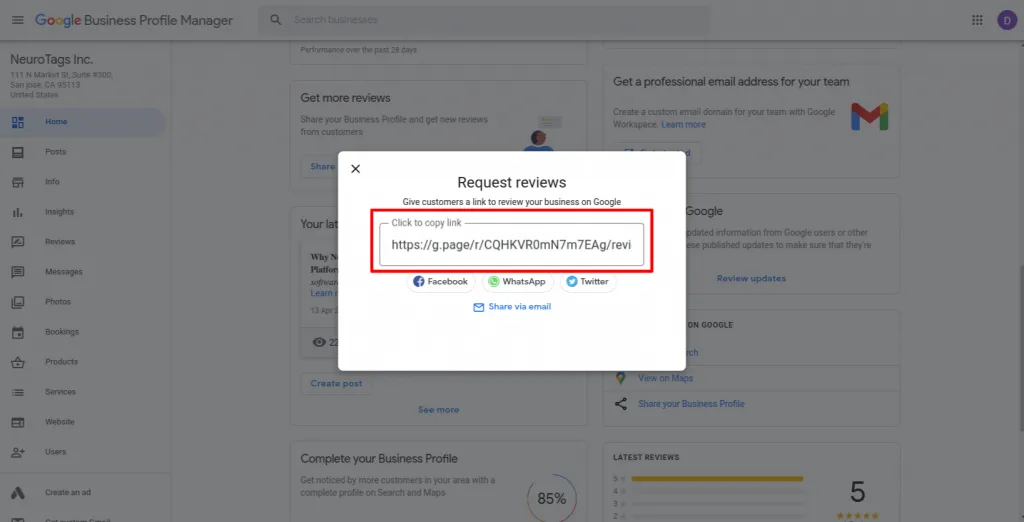Click the Posts sidebar icon

coord(18,152)
